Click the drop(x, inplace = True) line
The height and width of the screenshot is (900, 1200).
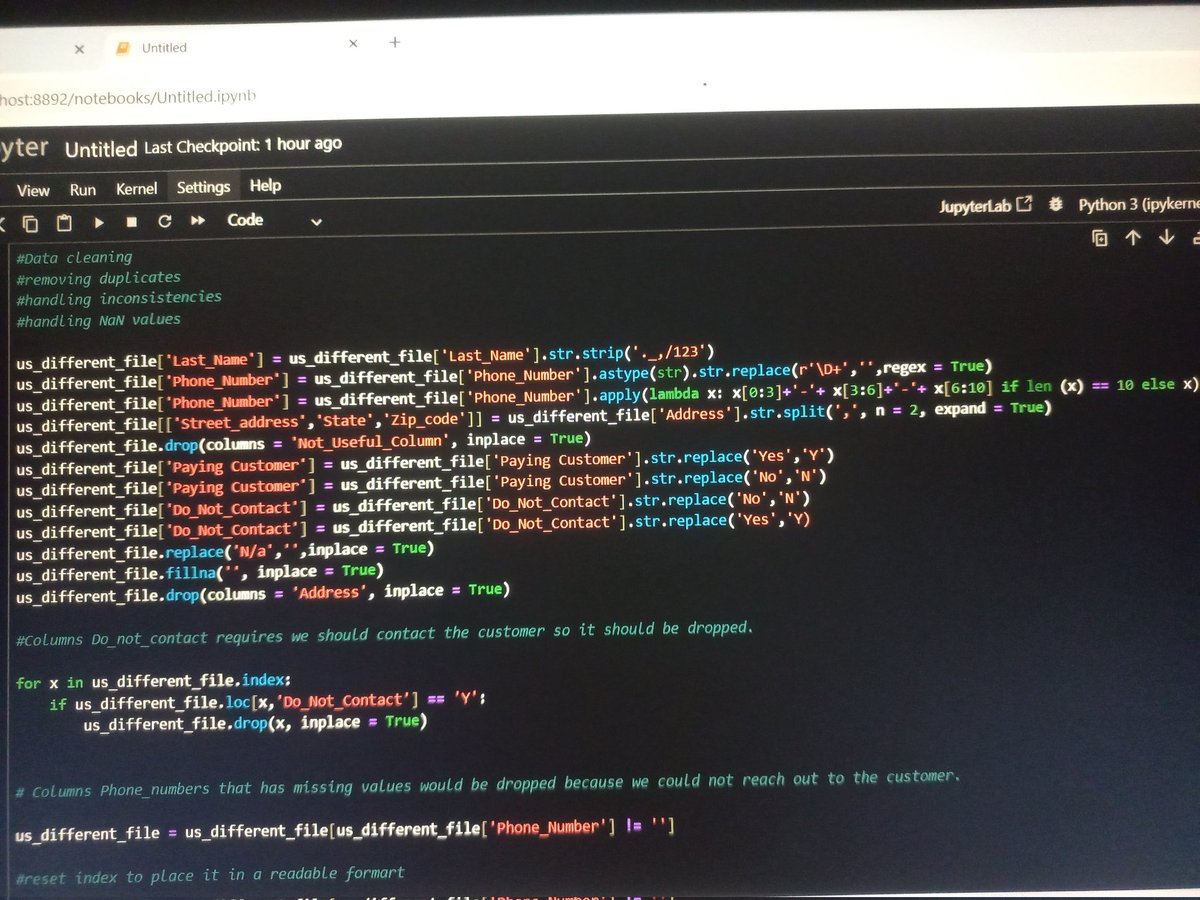[254, 723]
